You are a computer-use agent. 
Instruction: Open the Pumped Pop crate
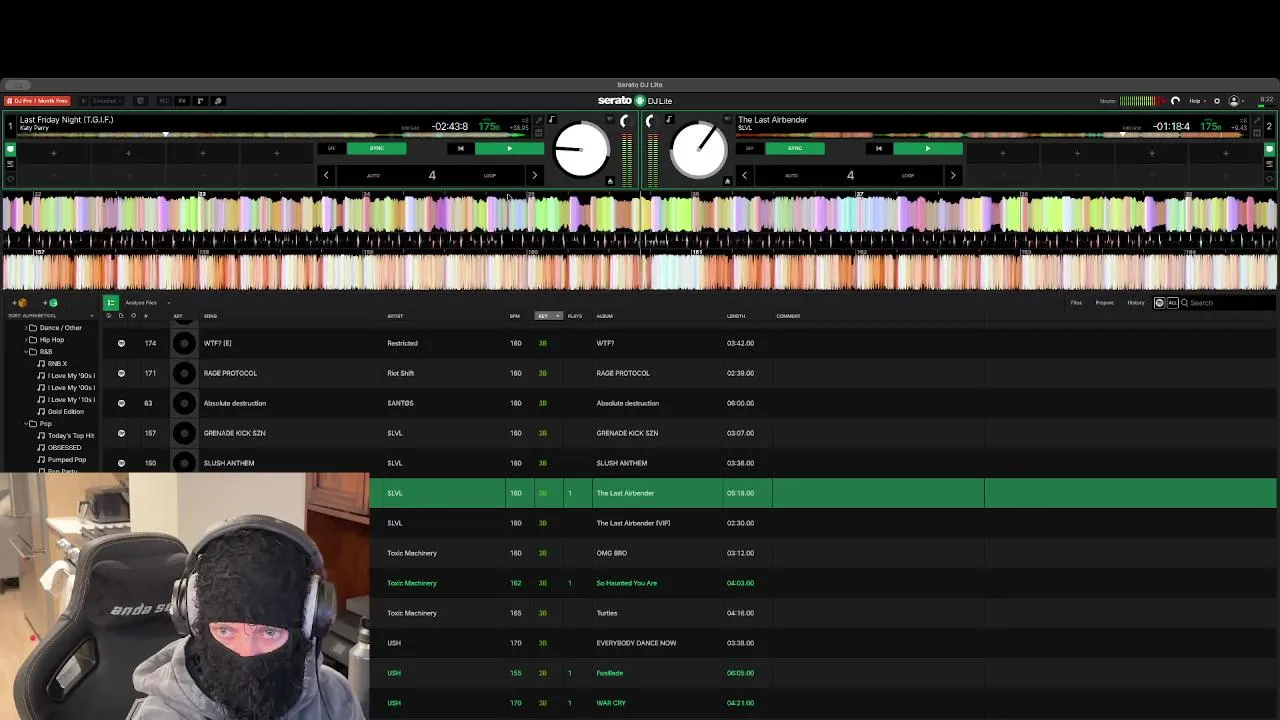click(67, 460)
